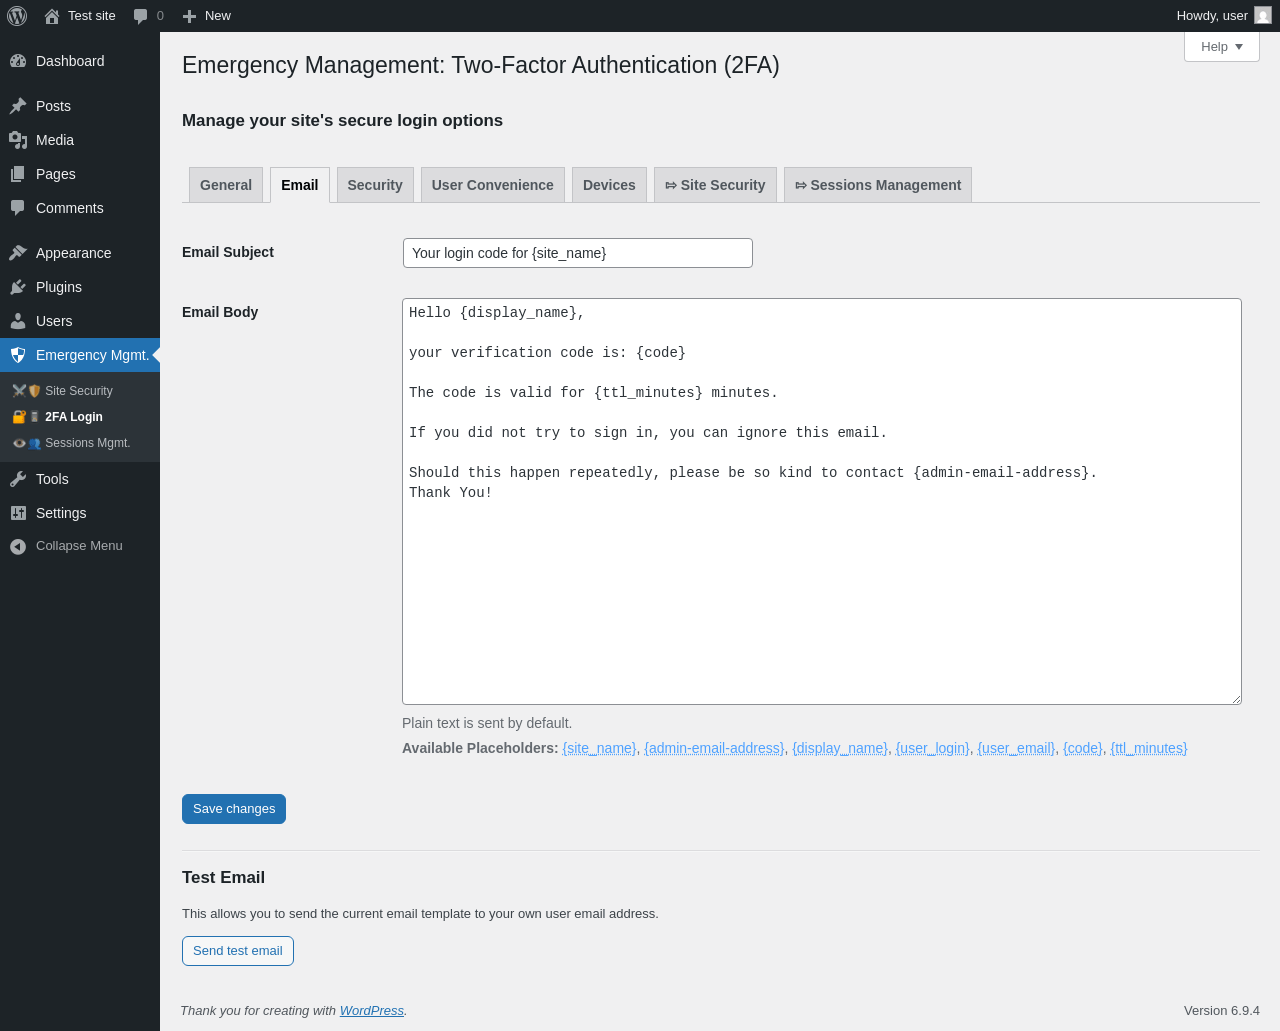Click the Tools wrench icon
1280x1031 pixels.
(x=18, y=479)
